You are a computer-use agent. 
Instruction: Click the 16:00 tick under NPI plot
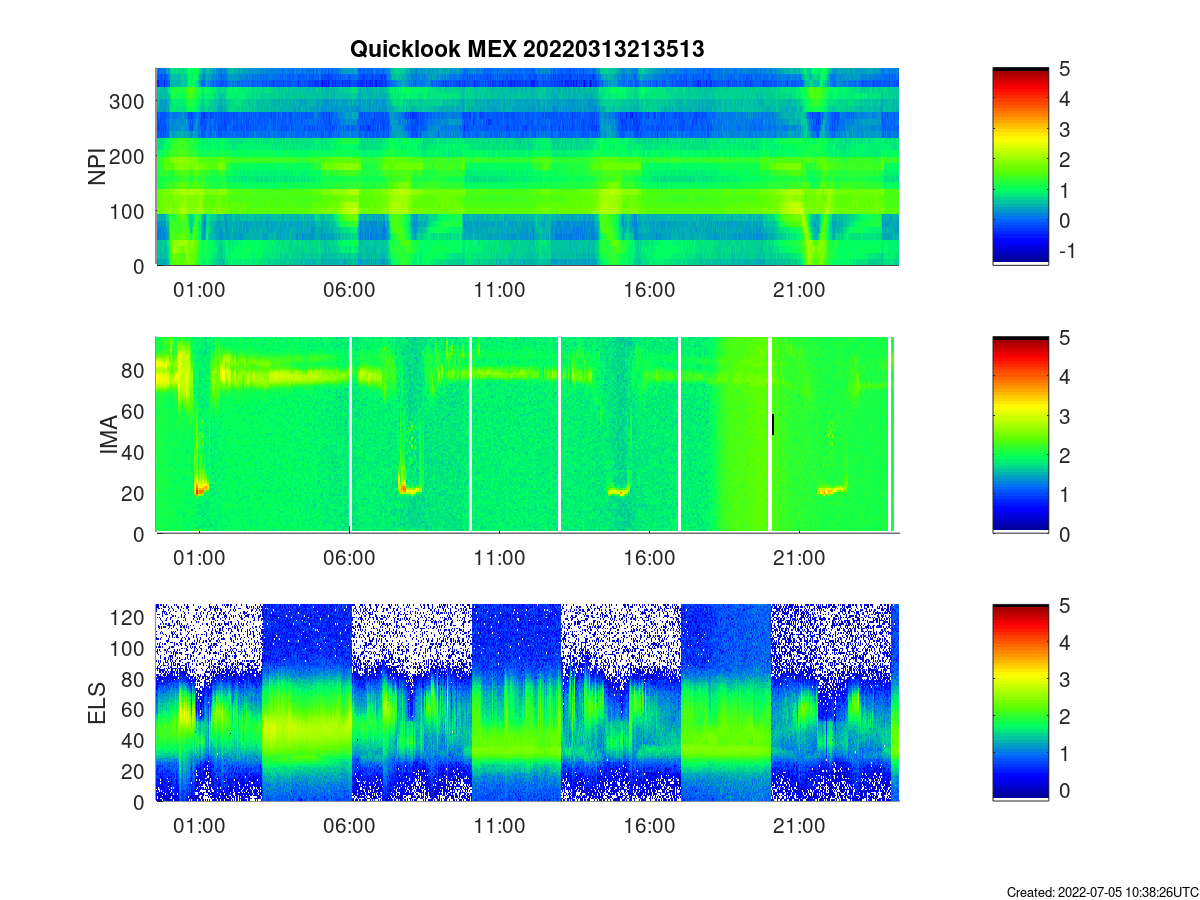650,290
